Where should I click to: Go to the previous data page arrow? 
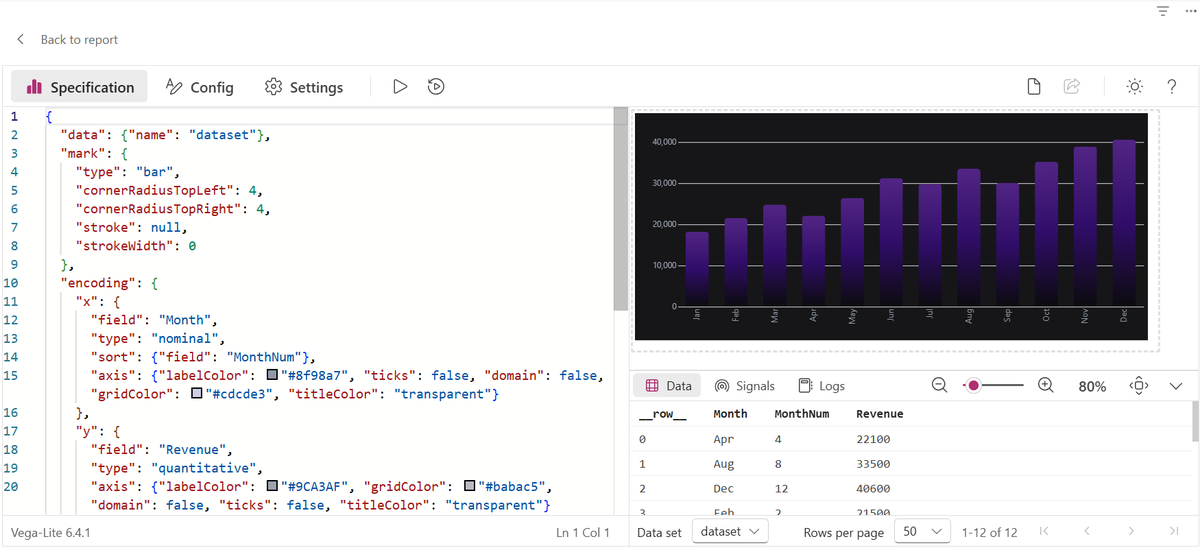pos(1087,531)
